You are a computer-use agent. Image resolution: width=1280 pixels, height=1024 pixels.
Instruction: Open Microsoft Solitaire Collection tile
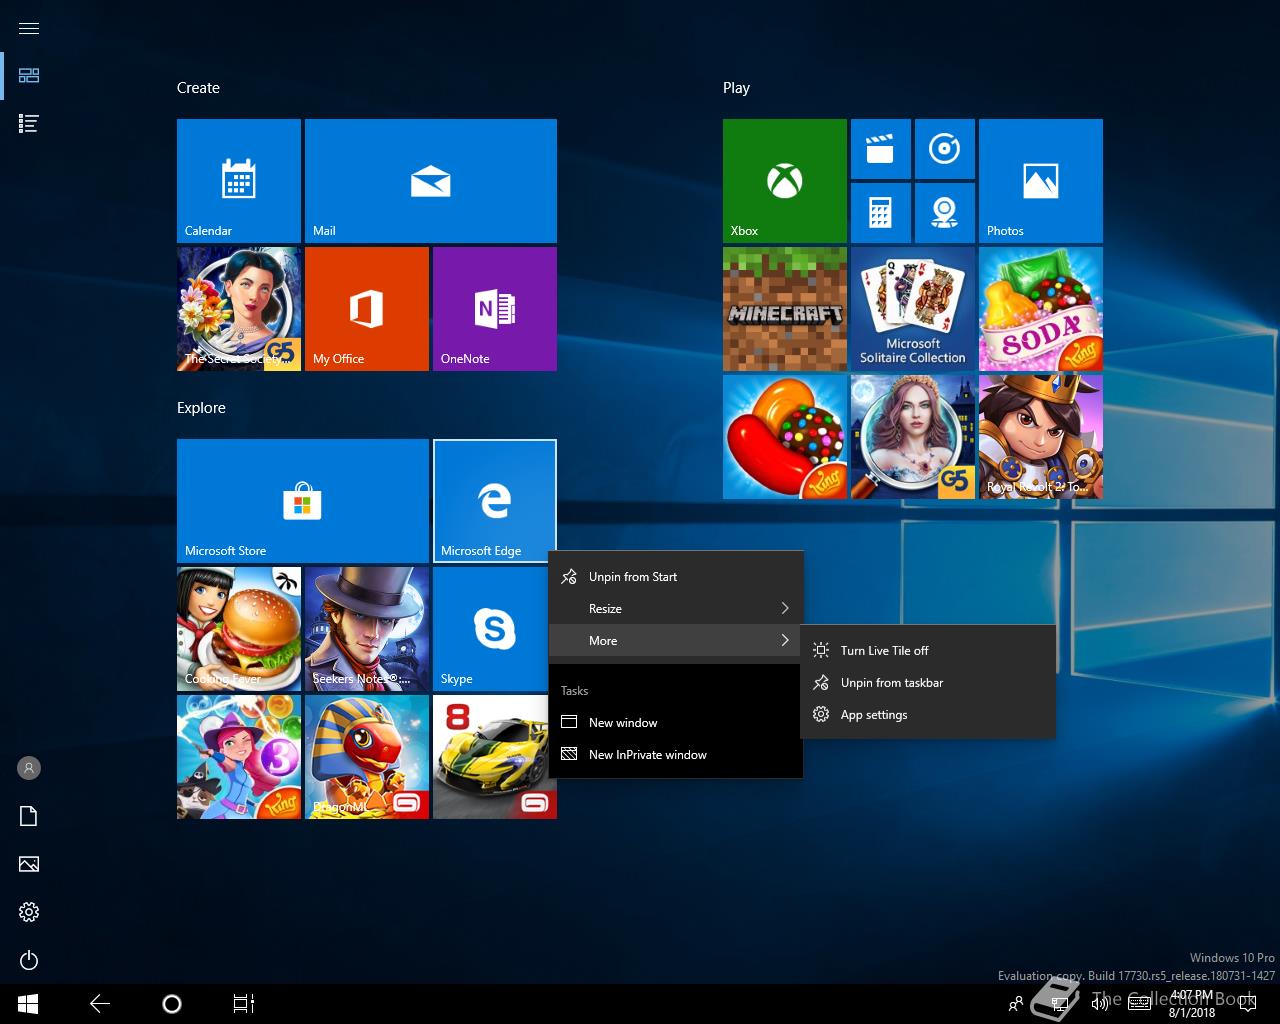click(x=913, y=309)
